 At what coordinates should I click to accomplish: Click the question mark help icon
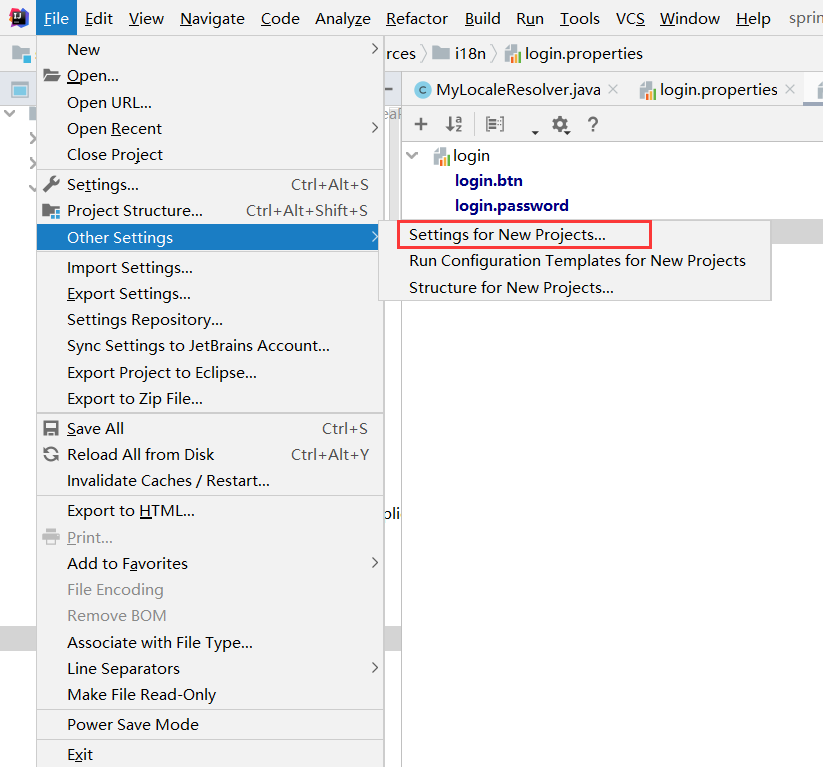click(x=593, y=124)
